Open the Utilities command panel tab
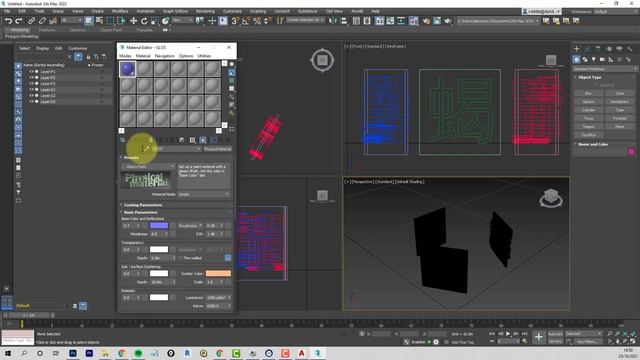Image resolution: width=640 pixels, height=360 pixels. pyautogui.click(x=630, y=49)
